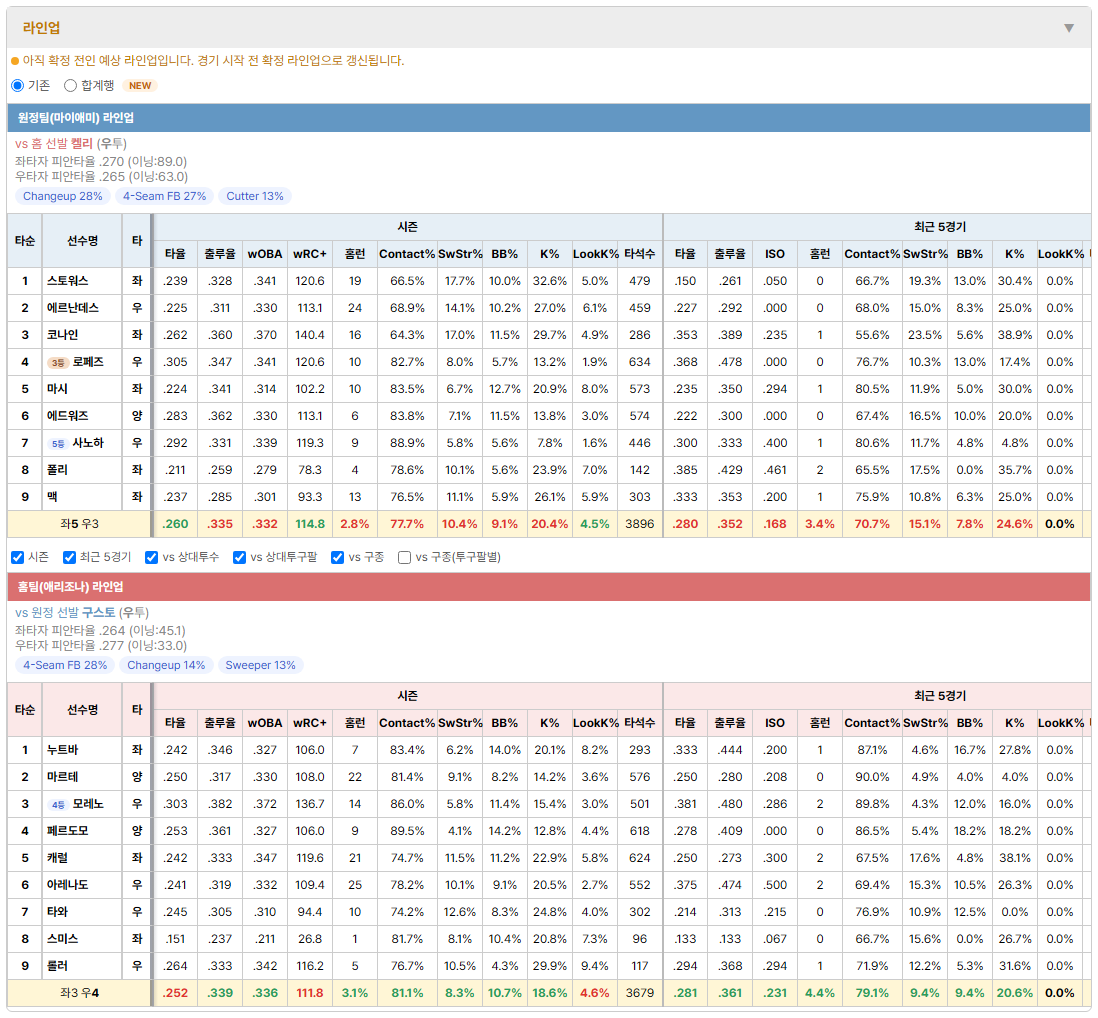Select player 에드워즈
The width and height of the screenshot is (1098, 1018).
[x=67, y=416]
